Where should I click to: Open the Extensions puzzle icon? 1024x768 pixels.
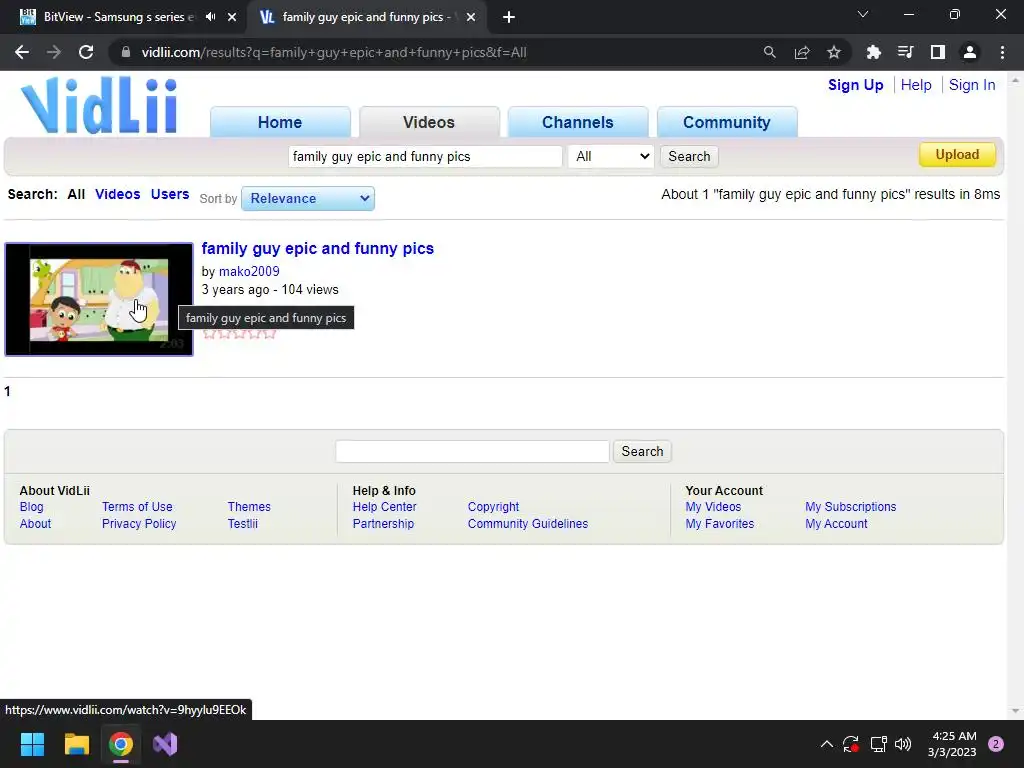(873, 52)
